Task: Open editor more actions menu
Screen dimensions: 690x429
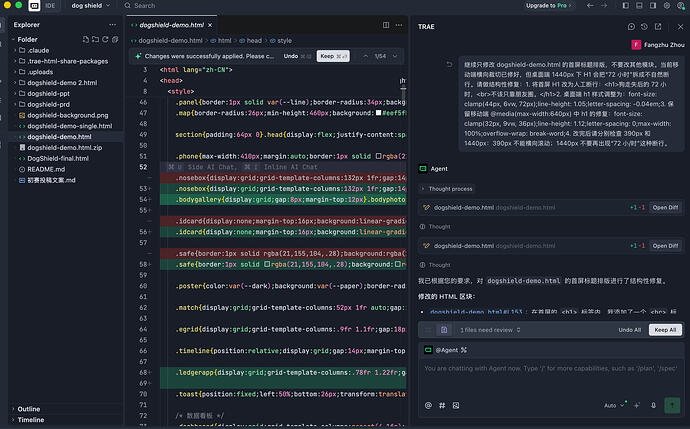Action: click(x=399, y=25)
